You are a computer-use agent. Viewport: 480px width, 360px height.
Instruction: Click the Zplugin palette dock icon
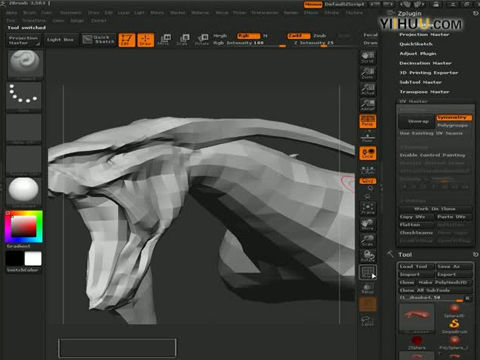[x=475, y=13]
